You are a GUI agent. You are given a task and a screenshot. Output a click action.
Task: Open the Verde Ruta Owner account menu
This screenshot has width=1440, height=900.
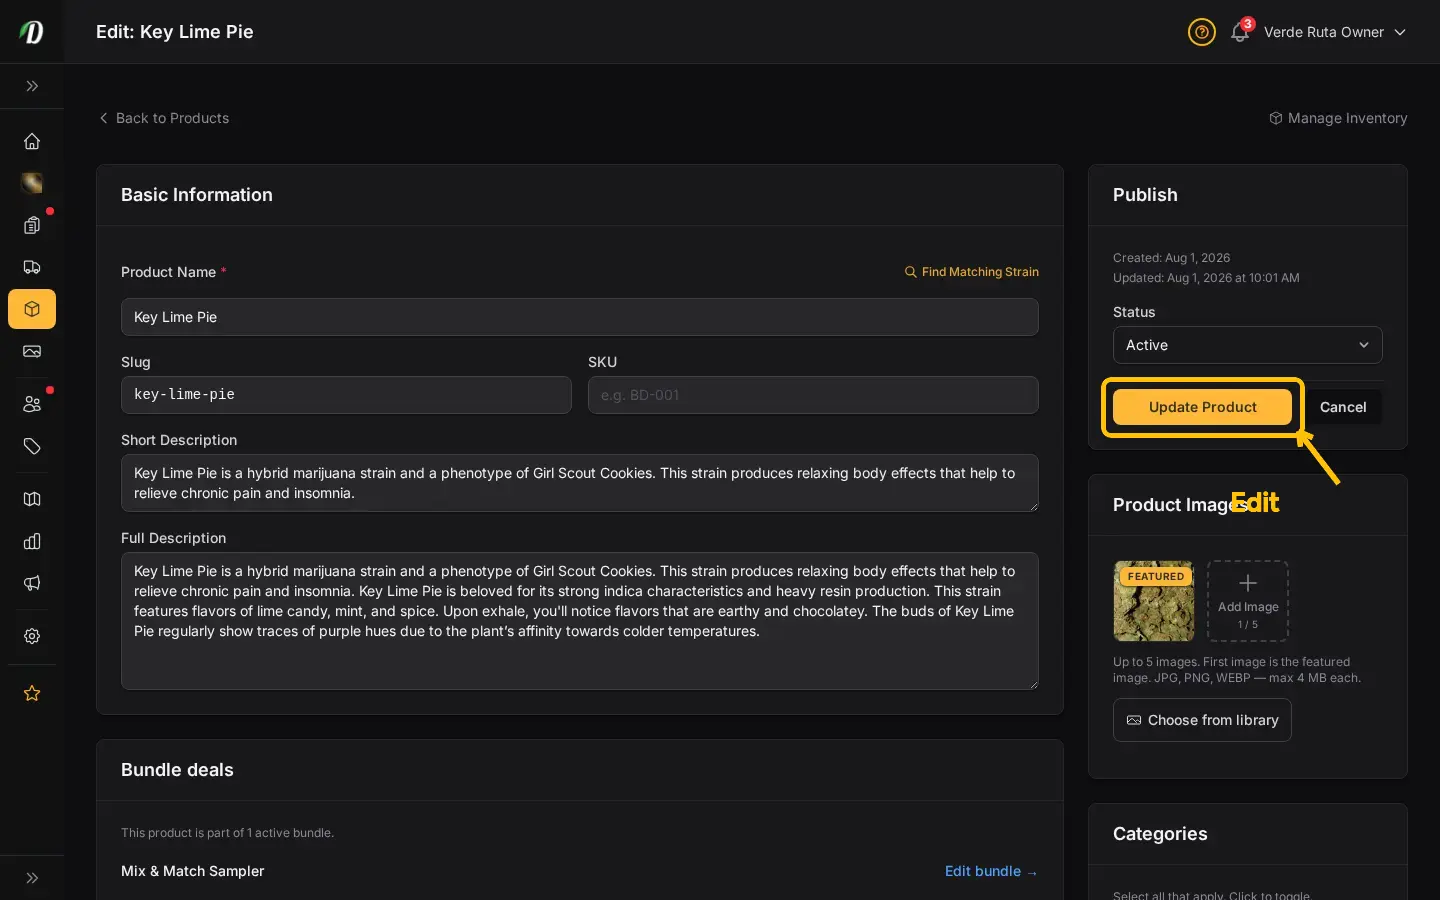[1334, 32]
